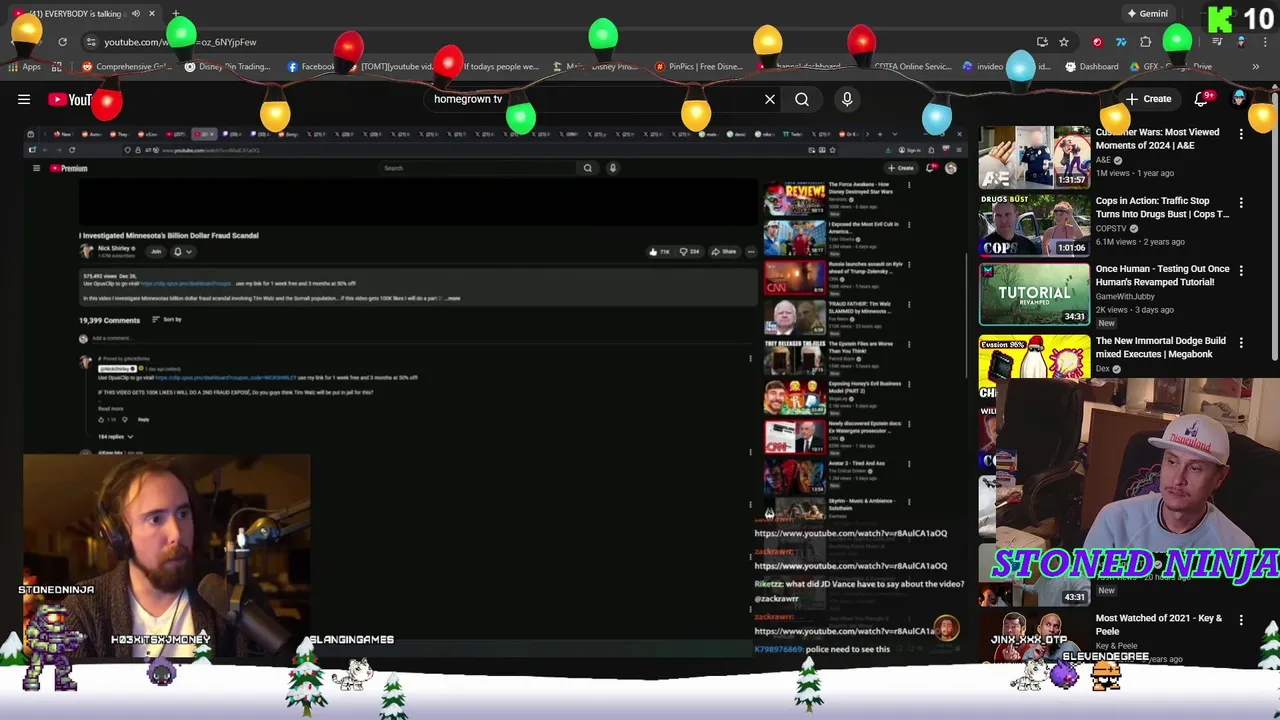
Task: Open pinned comment options ellipsis
Action: click(x=751, y=358)
